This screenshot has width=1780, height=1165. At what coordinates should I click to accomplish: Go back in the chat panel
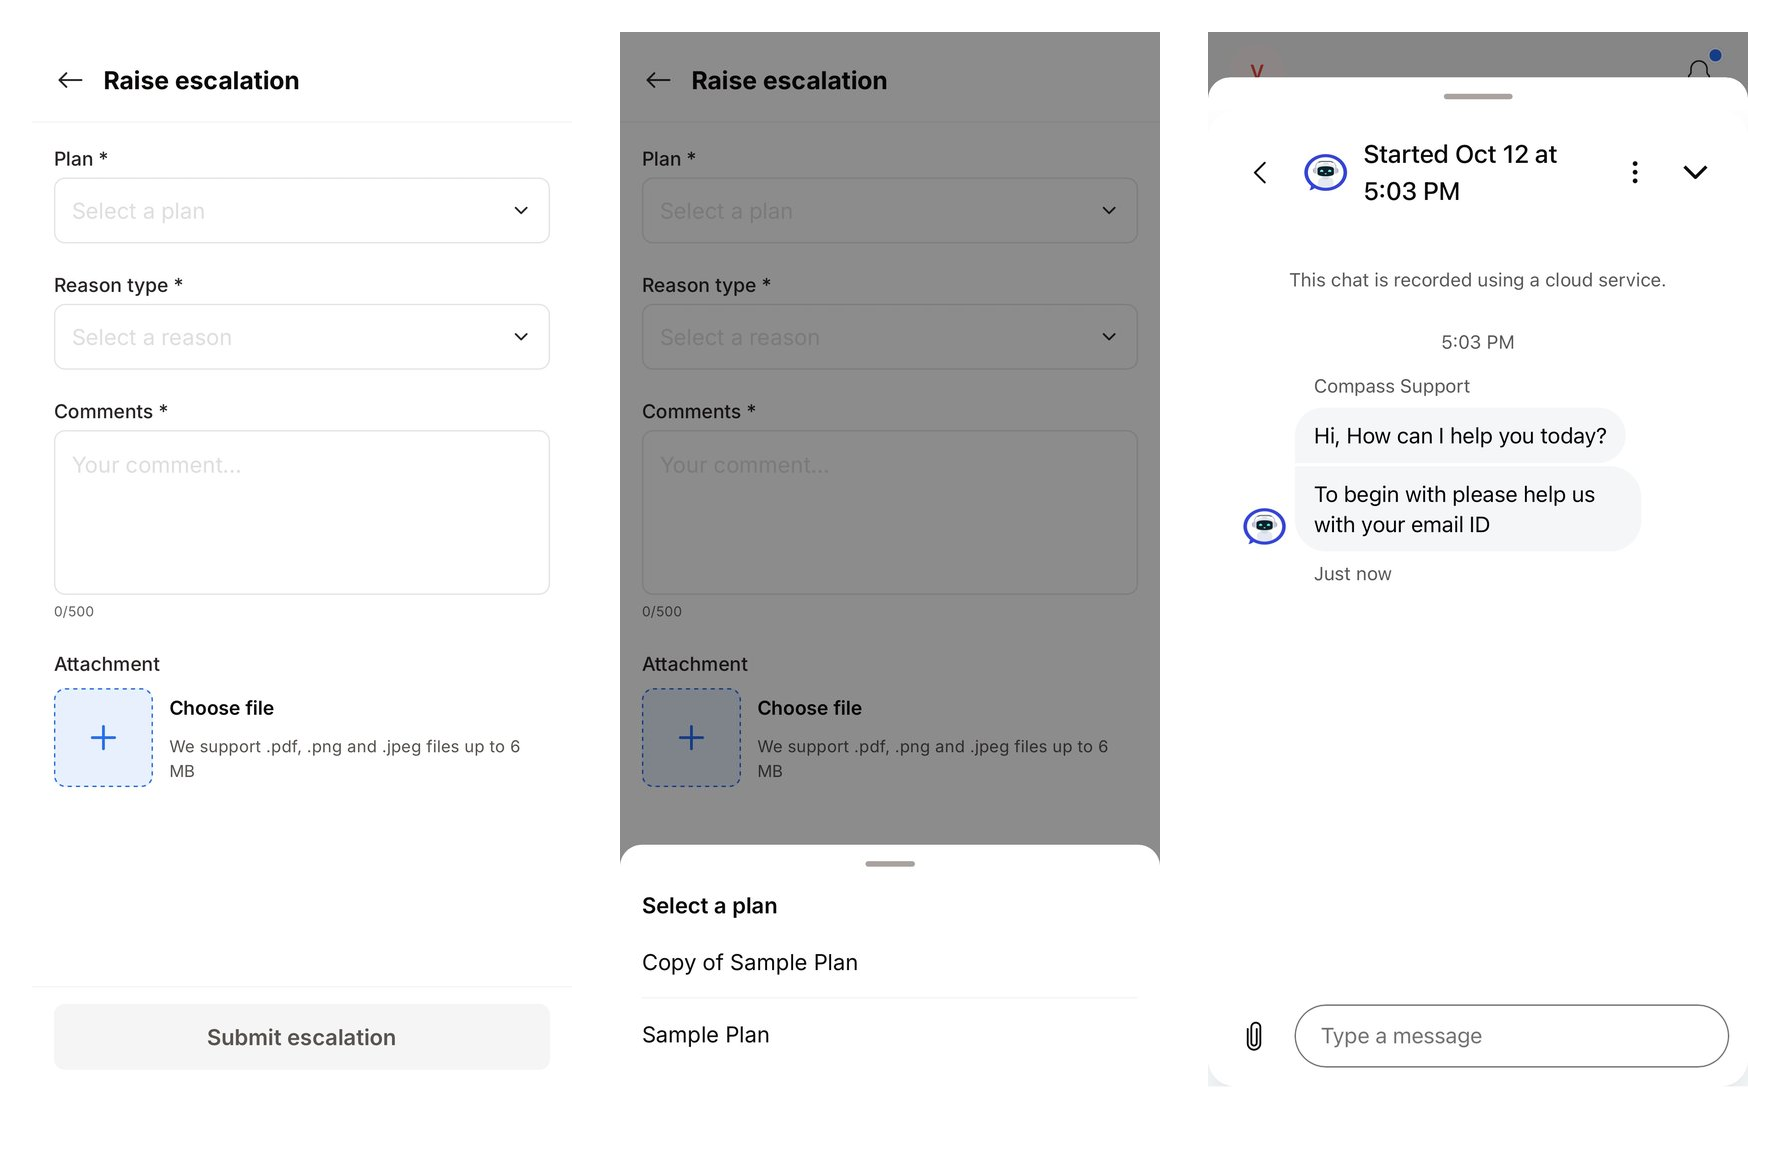[x=1260, y=172]
